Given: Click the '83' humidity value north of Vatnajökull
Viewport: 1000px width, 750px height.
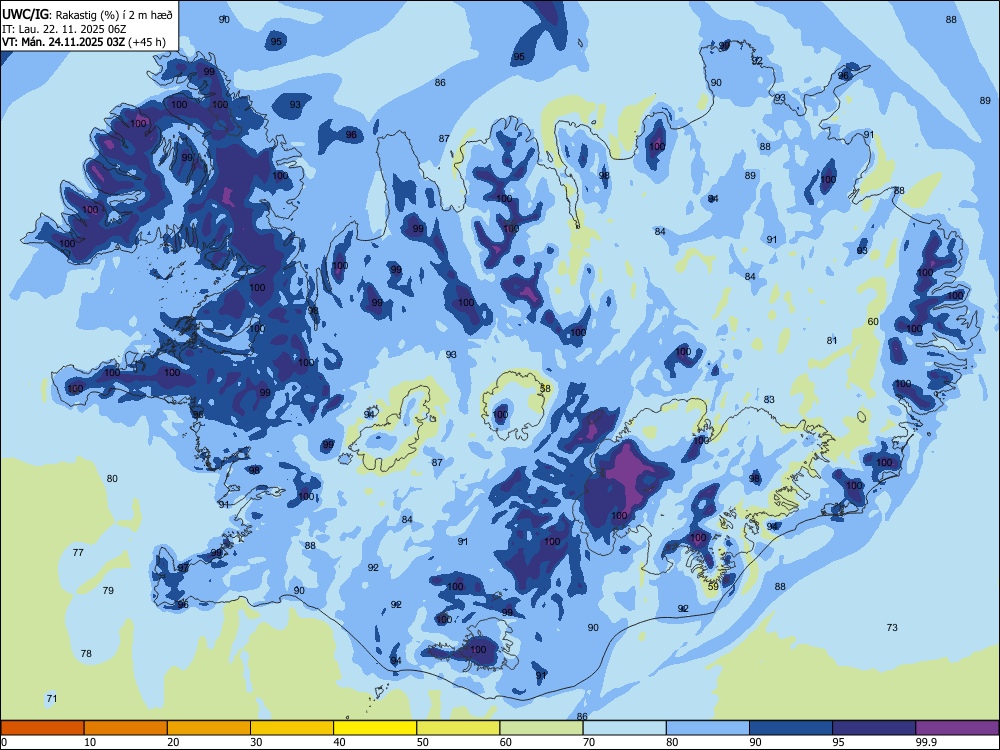Looking at the screenshot, I should coord(769,399).
